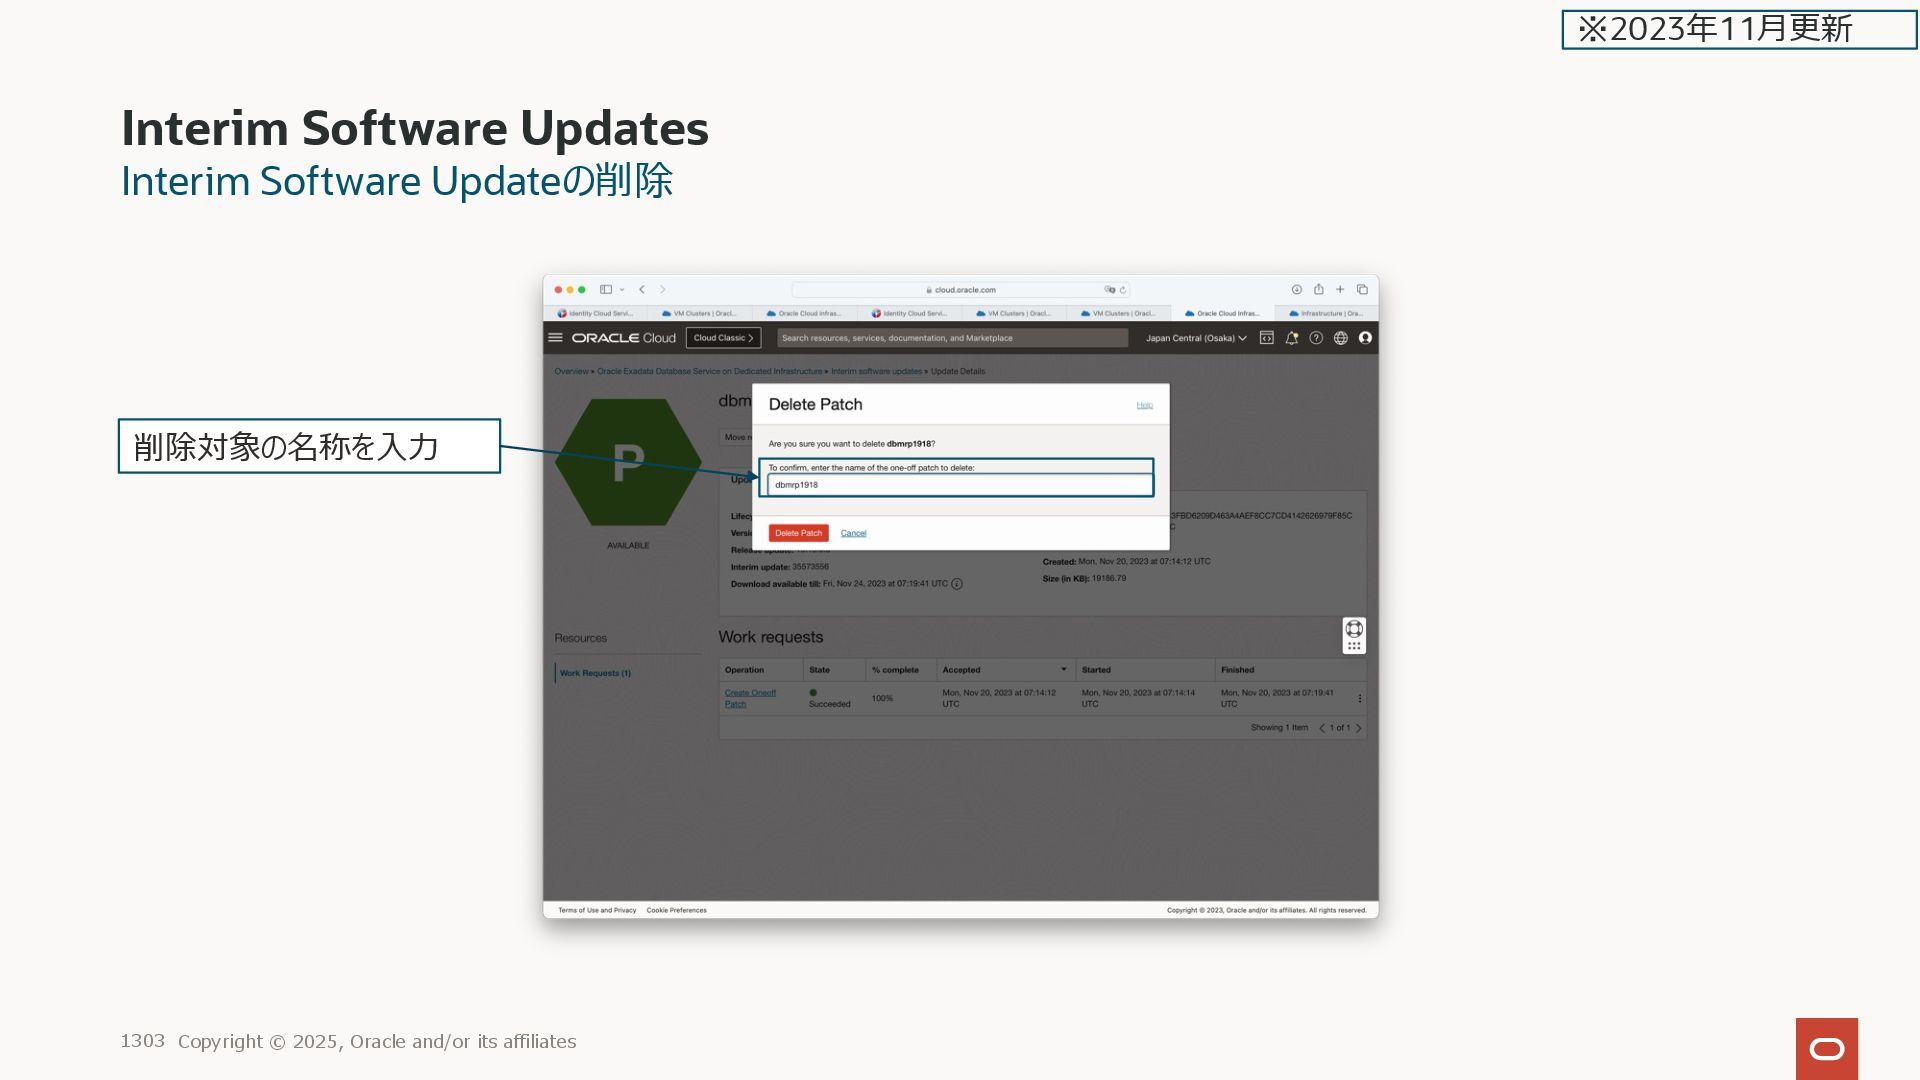
Task: Expand Japan Central (Osaka) region dropdown
Action: click(1196, 338)
